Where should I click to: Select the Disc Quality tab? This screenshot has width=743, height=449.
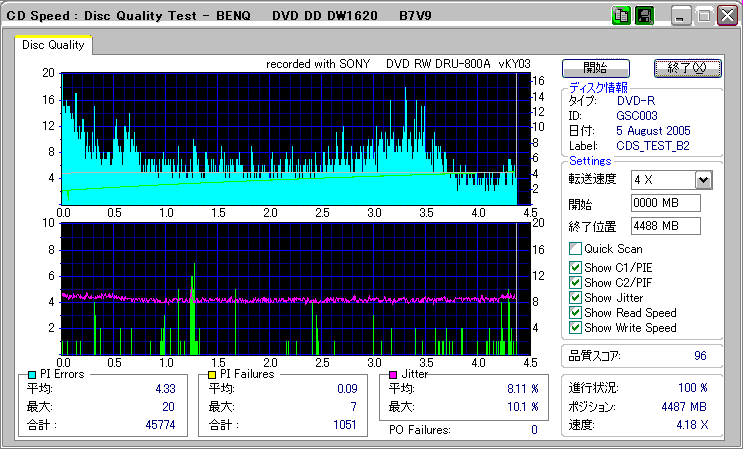tap(53, 45)
